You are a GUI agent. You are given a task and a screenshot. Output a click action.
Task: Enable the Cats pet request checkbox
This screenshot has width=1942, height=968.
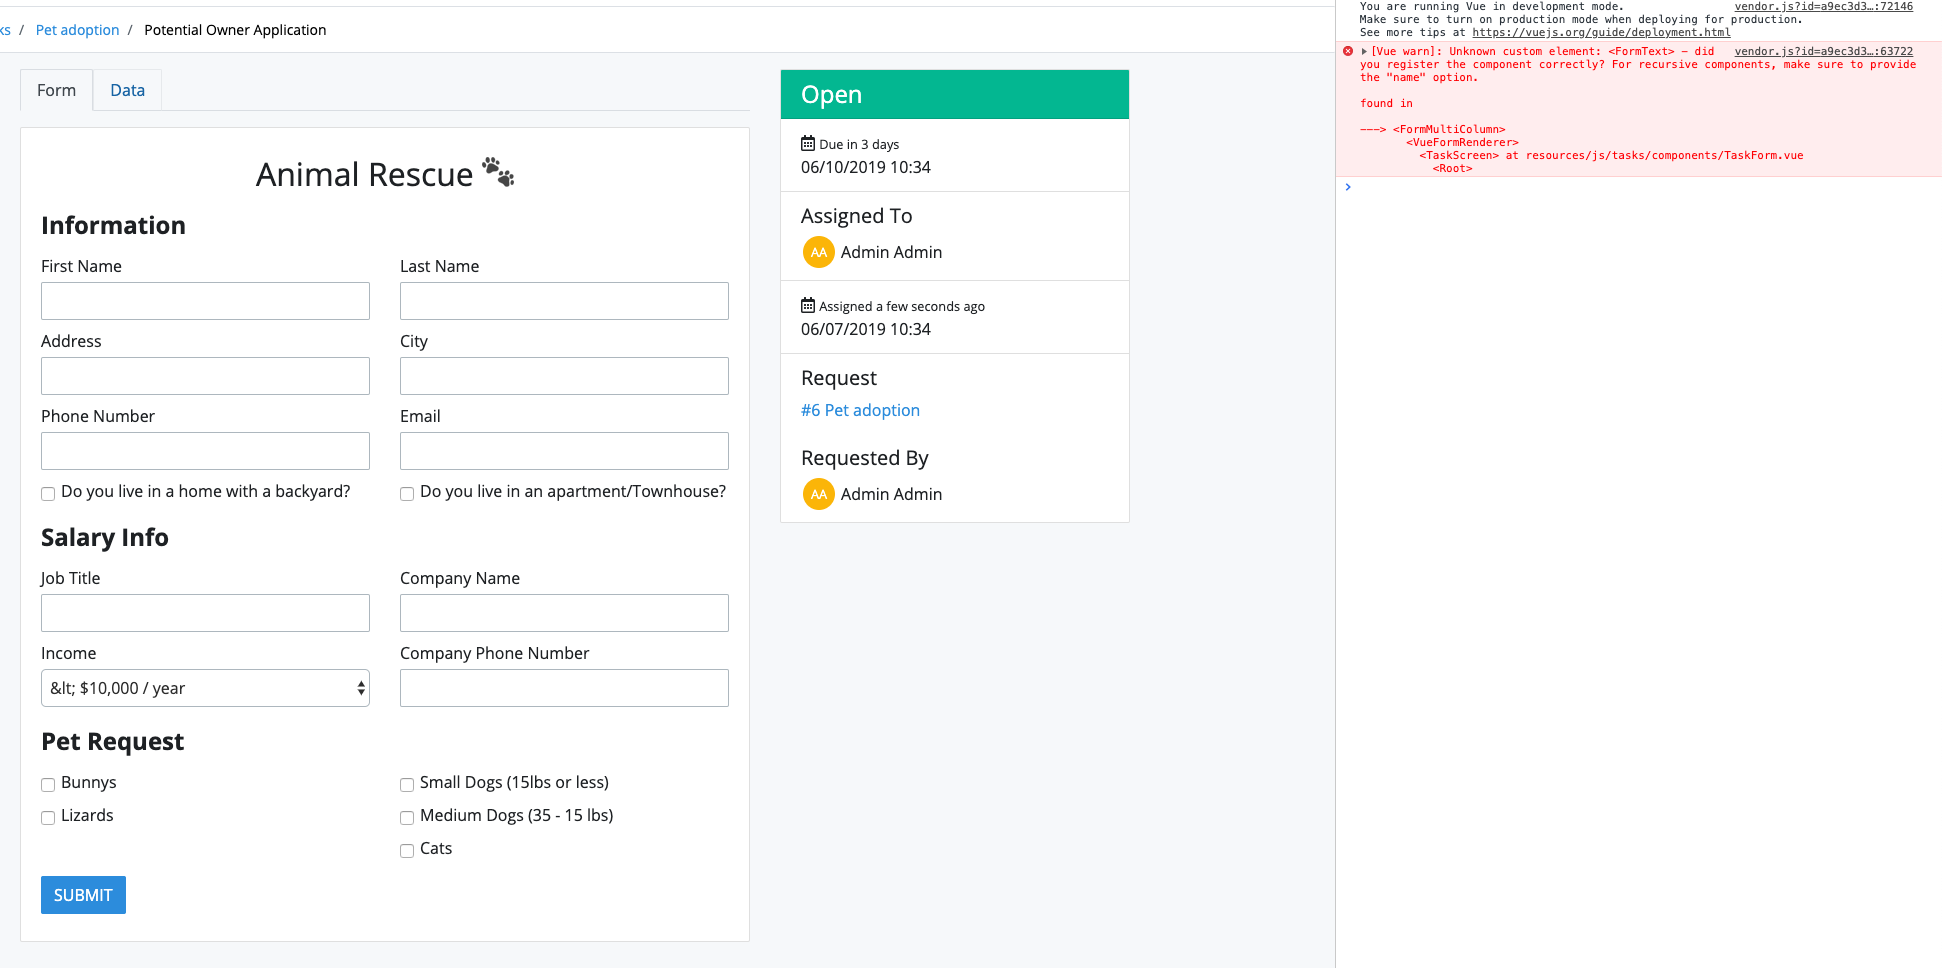(406, 850)
